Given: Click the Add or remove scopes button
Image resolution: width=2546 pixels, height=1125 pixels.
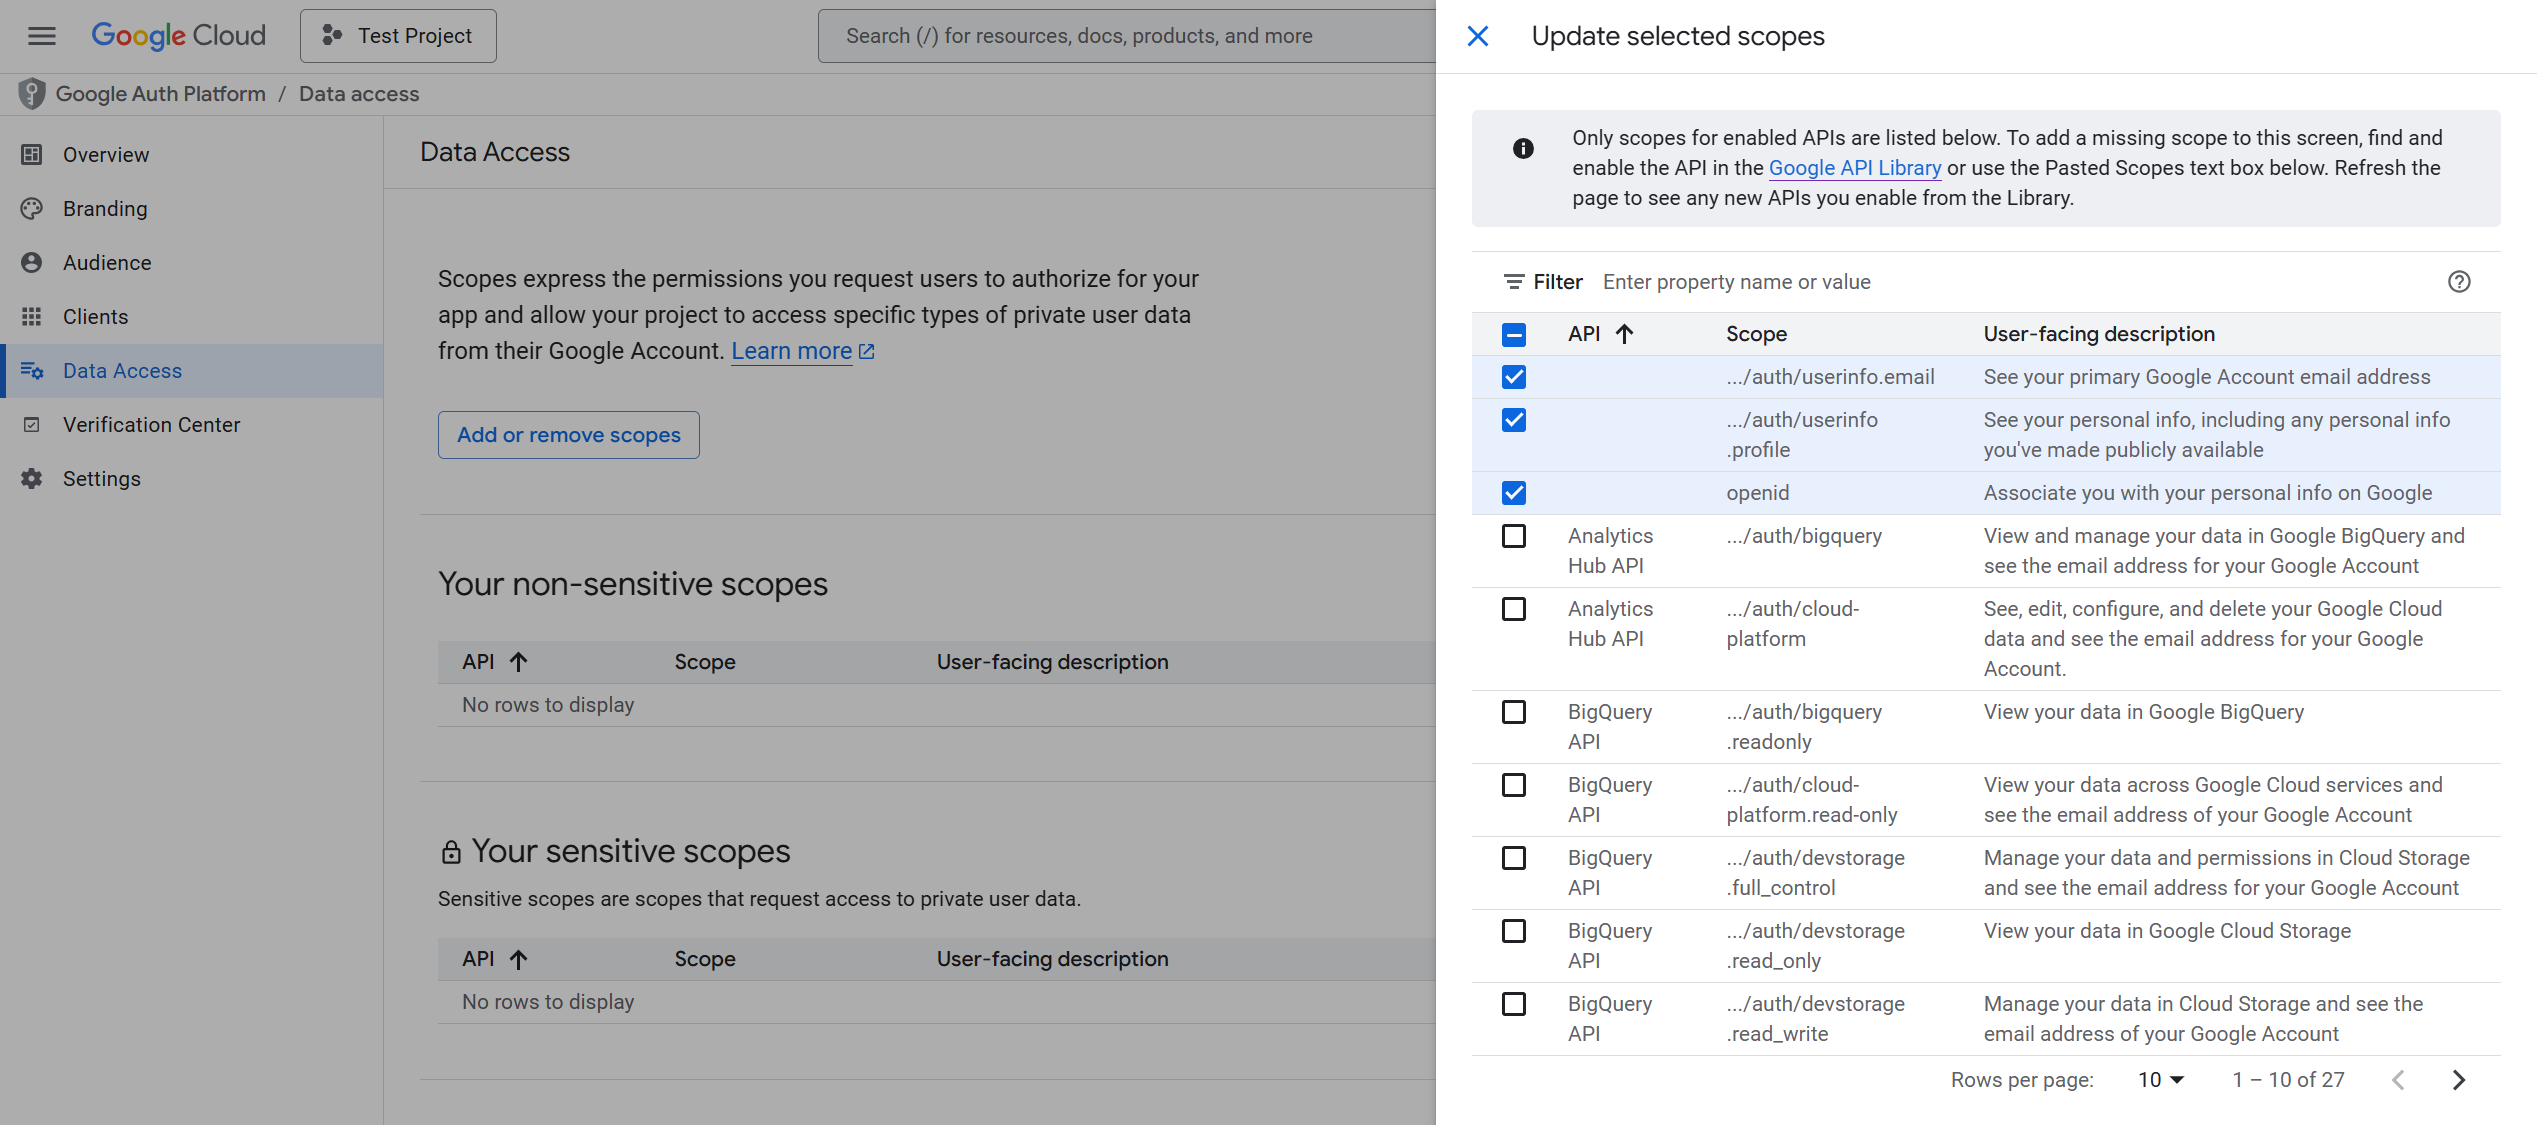Looking at the screenshot, I should (568, 435).
